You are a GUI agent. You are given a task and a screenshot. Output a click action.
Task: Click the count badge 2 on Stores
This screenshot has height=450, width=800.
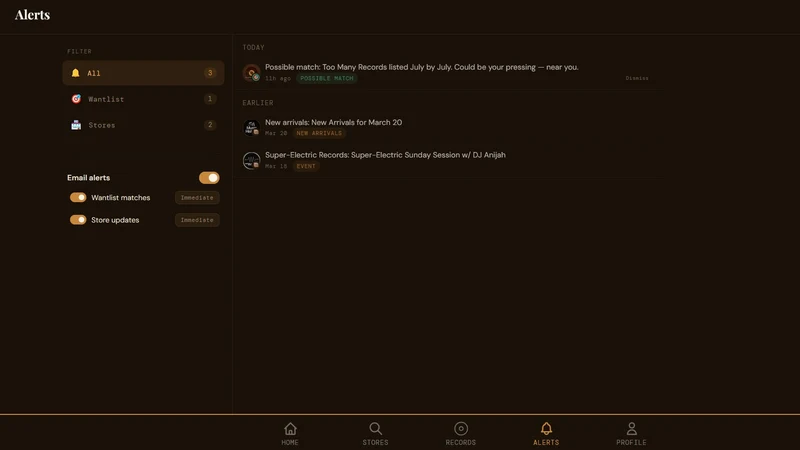tap(210, 125)
